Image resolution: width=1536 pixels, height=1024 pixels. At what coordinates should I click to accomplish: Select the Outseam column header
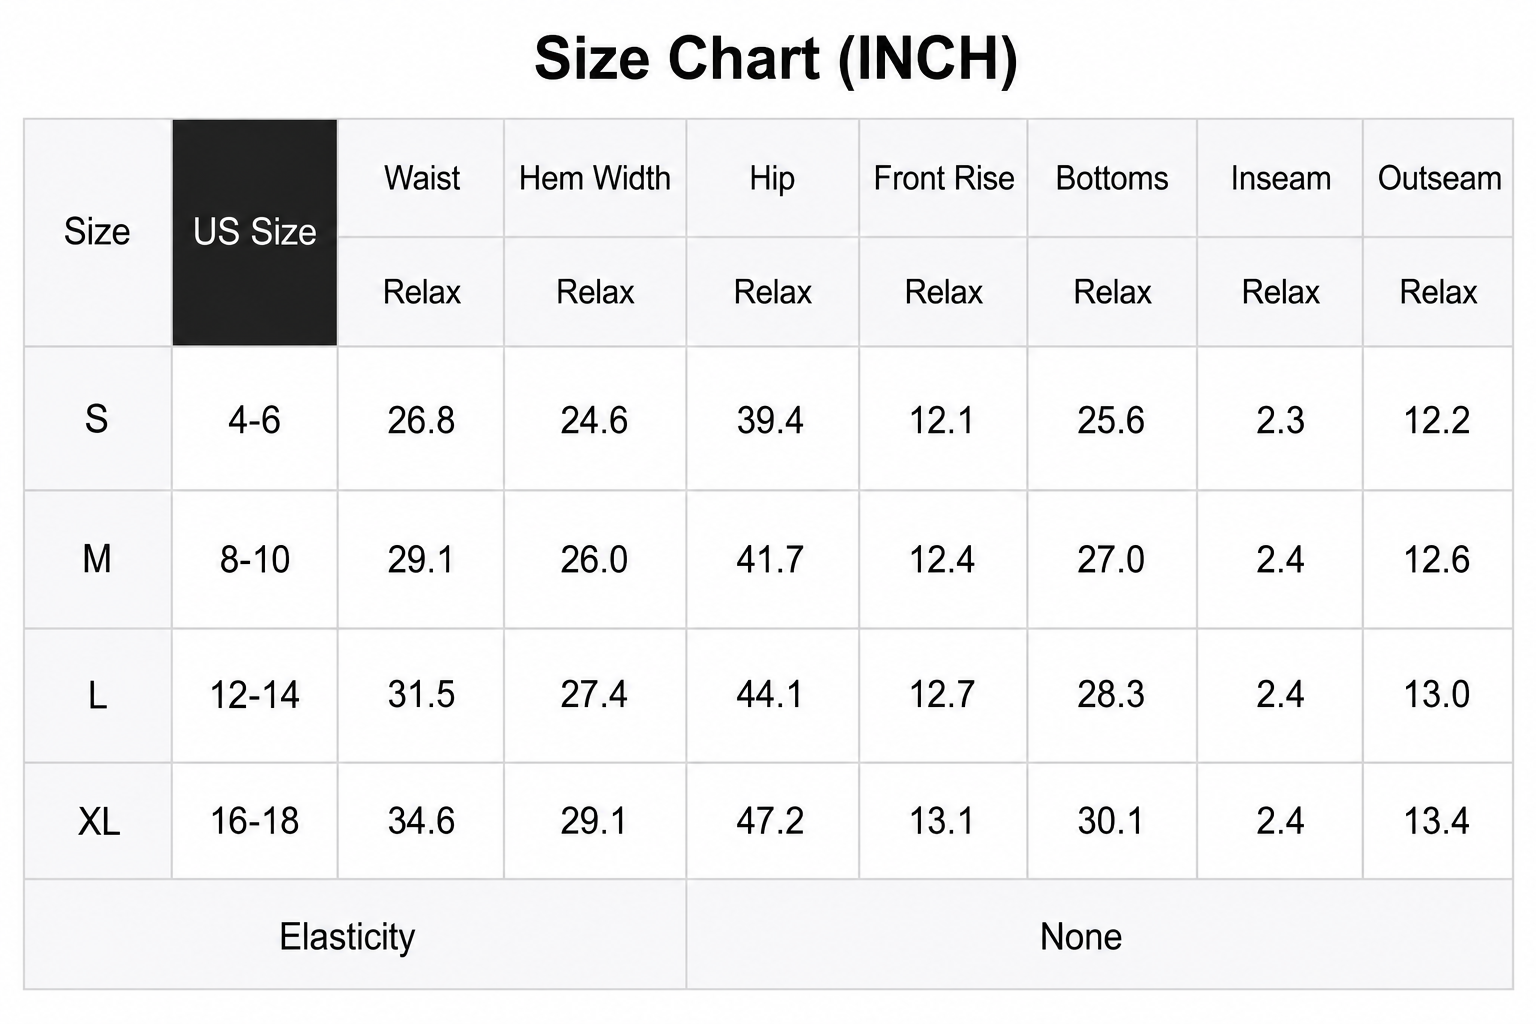1438,178
